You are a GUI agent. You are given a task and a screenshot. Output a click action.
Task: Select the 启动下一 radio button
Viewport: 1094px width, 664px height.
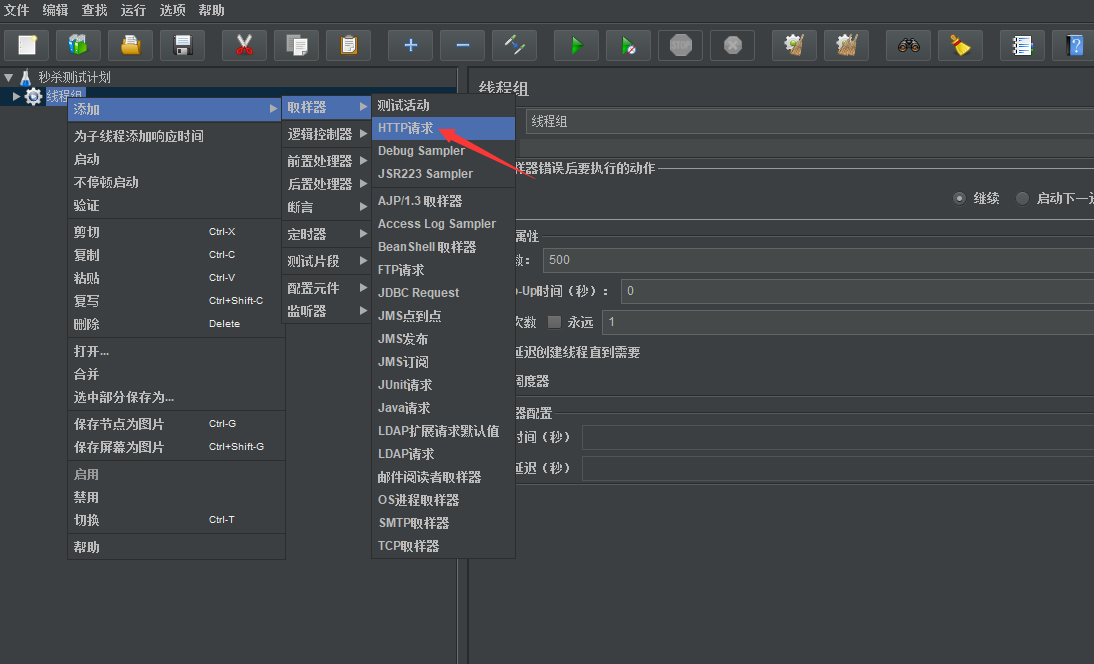pyautogui.click(x=1022, y=199)
